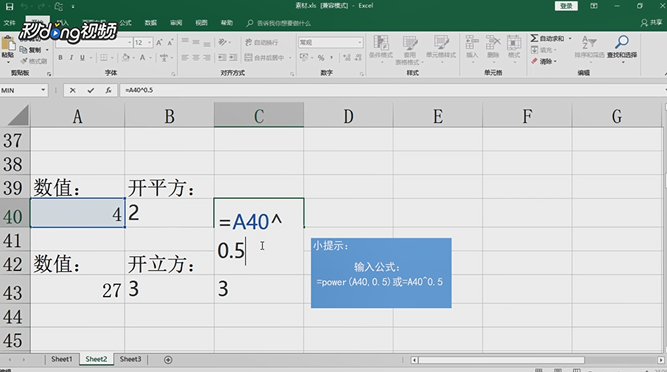
Task: Click the Decrease Font Size icon
Action: (170, 43)
